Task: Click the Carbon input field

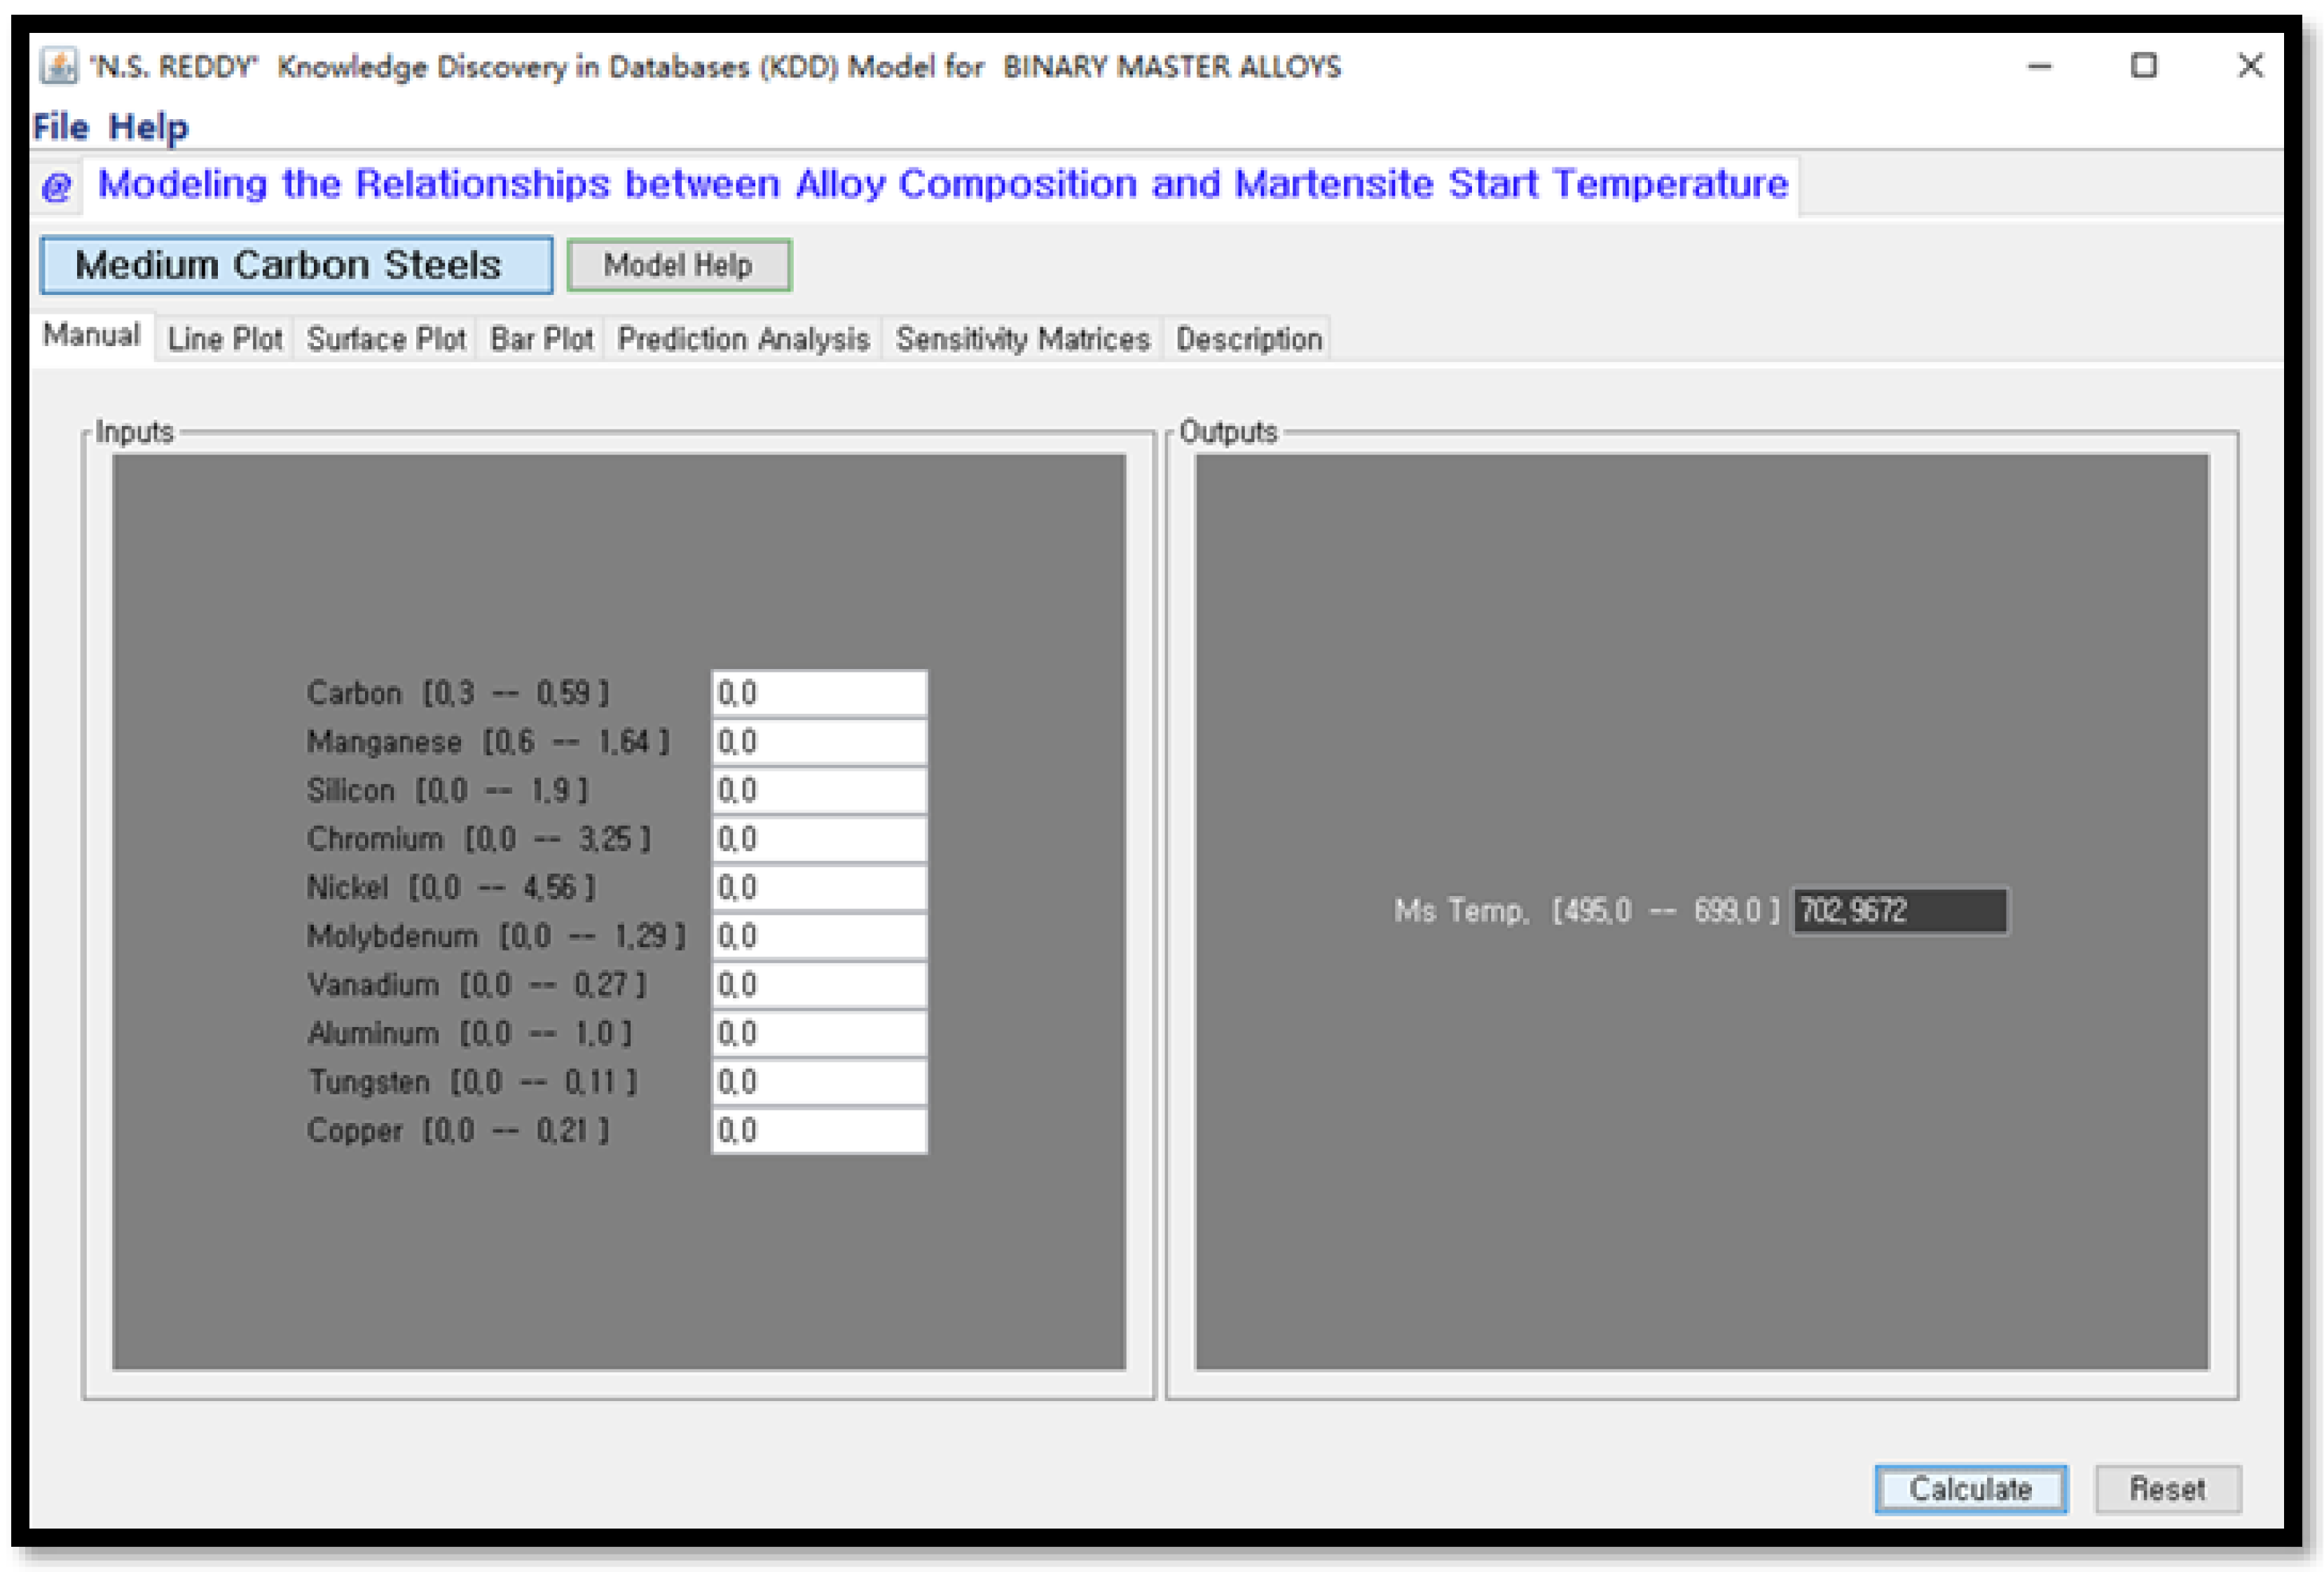Action: 818,693
